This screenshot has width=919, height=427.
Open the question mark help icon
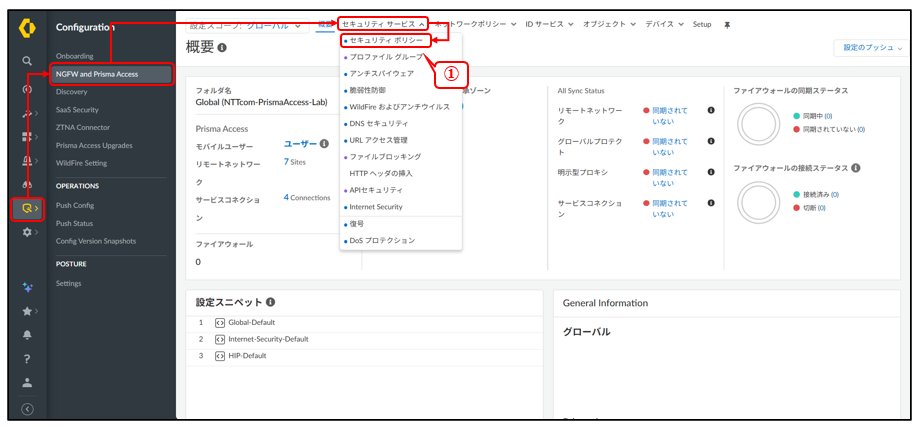point(27,359)
